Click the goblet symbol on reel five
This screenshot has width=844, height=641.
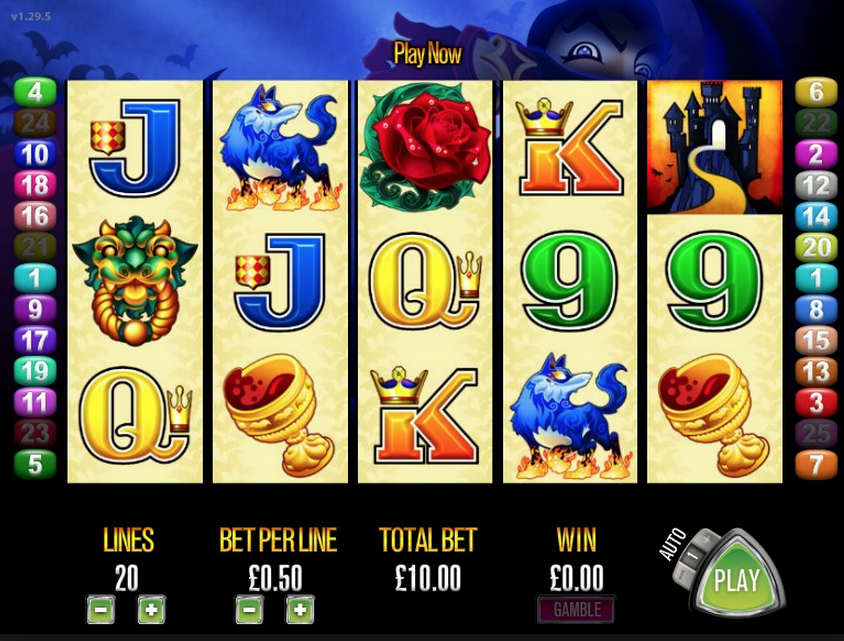click(x=714, y=414)
